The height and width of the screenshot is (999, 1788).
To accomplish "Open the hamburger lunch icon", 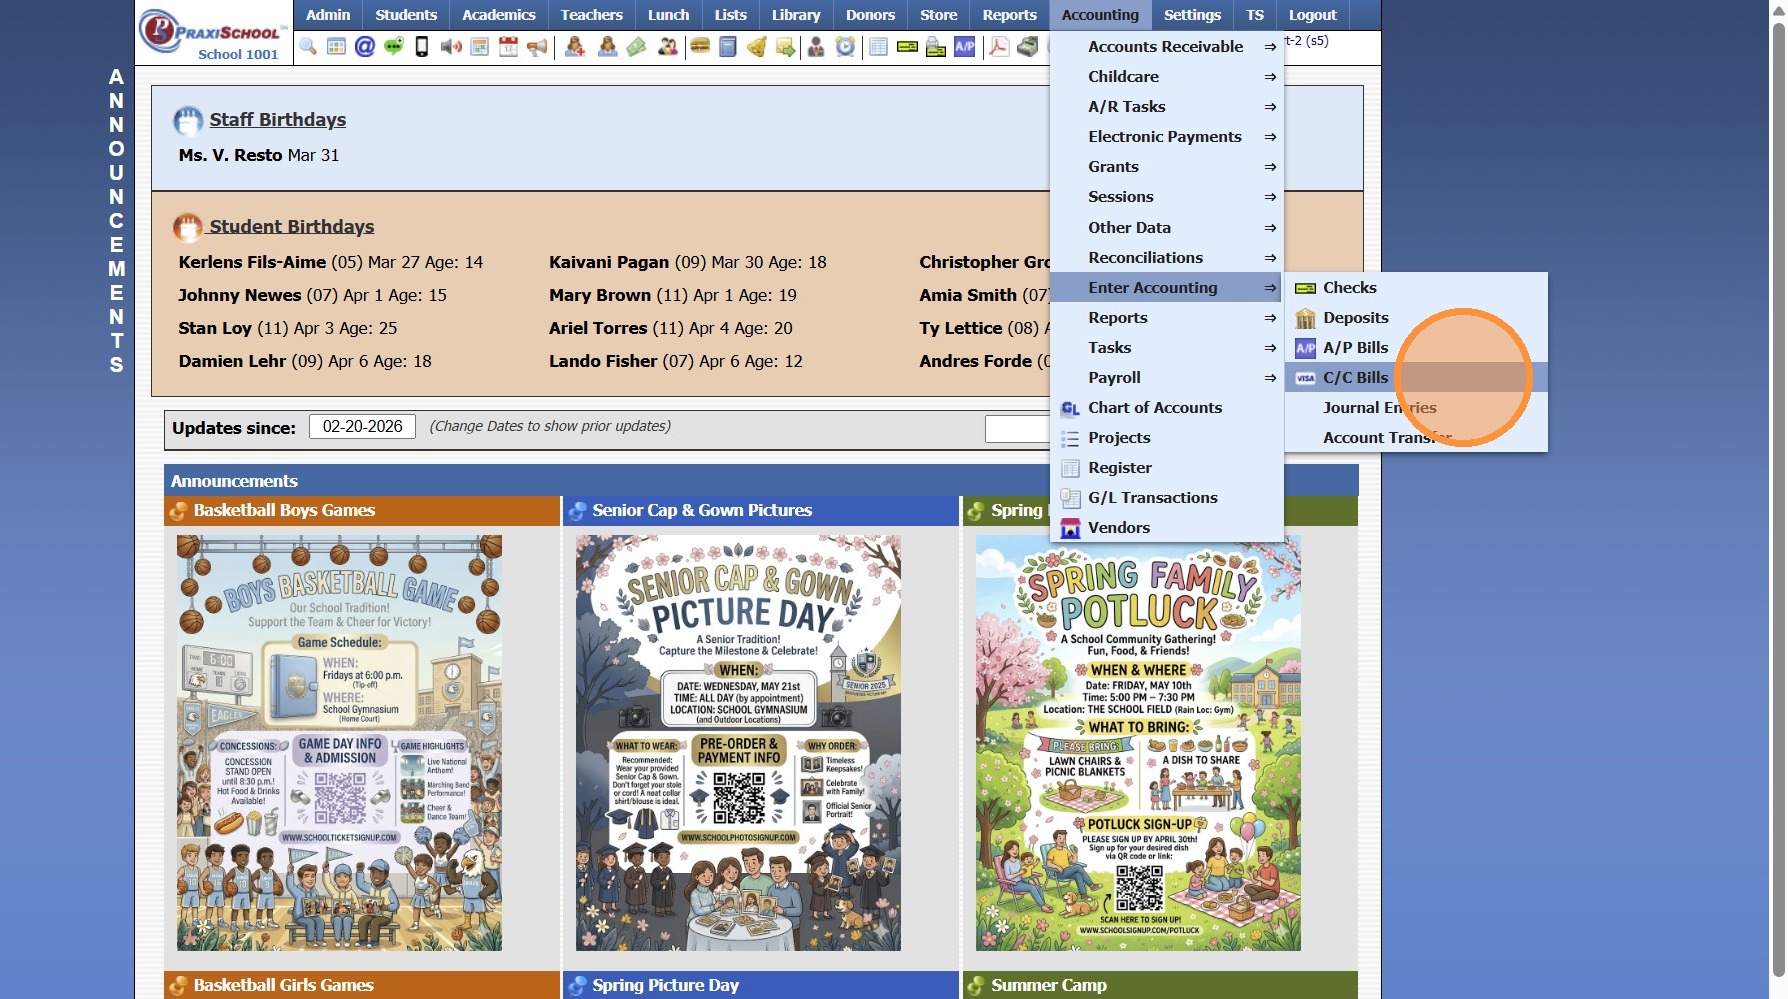I will pos(700,46).
